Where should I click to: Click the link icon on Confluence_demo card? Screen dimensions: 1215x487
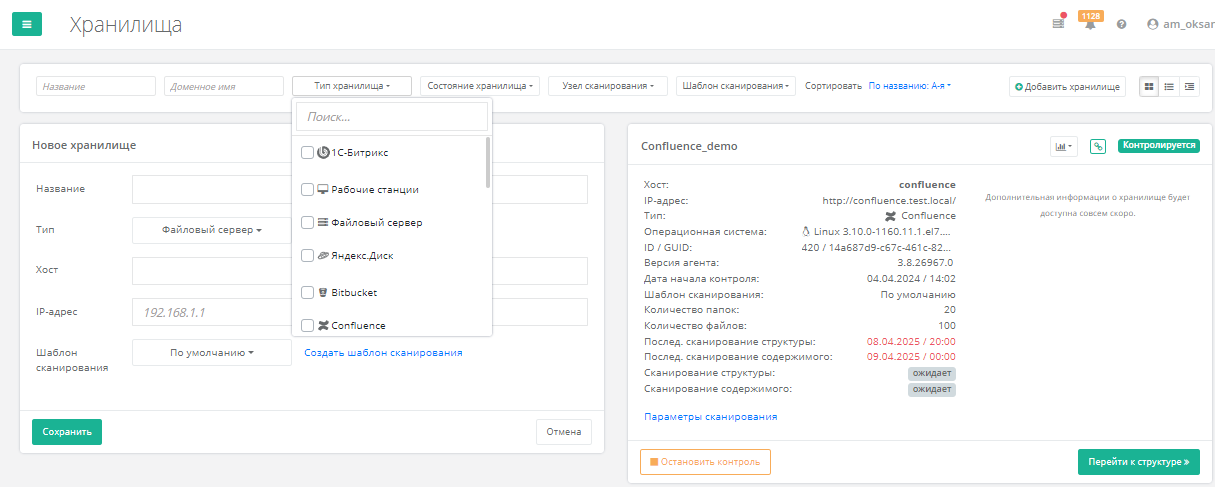click(x=1098, y=146)
